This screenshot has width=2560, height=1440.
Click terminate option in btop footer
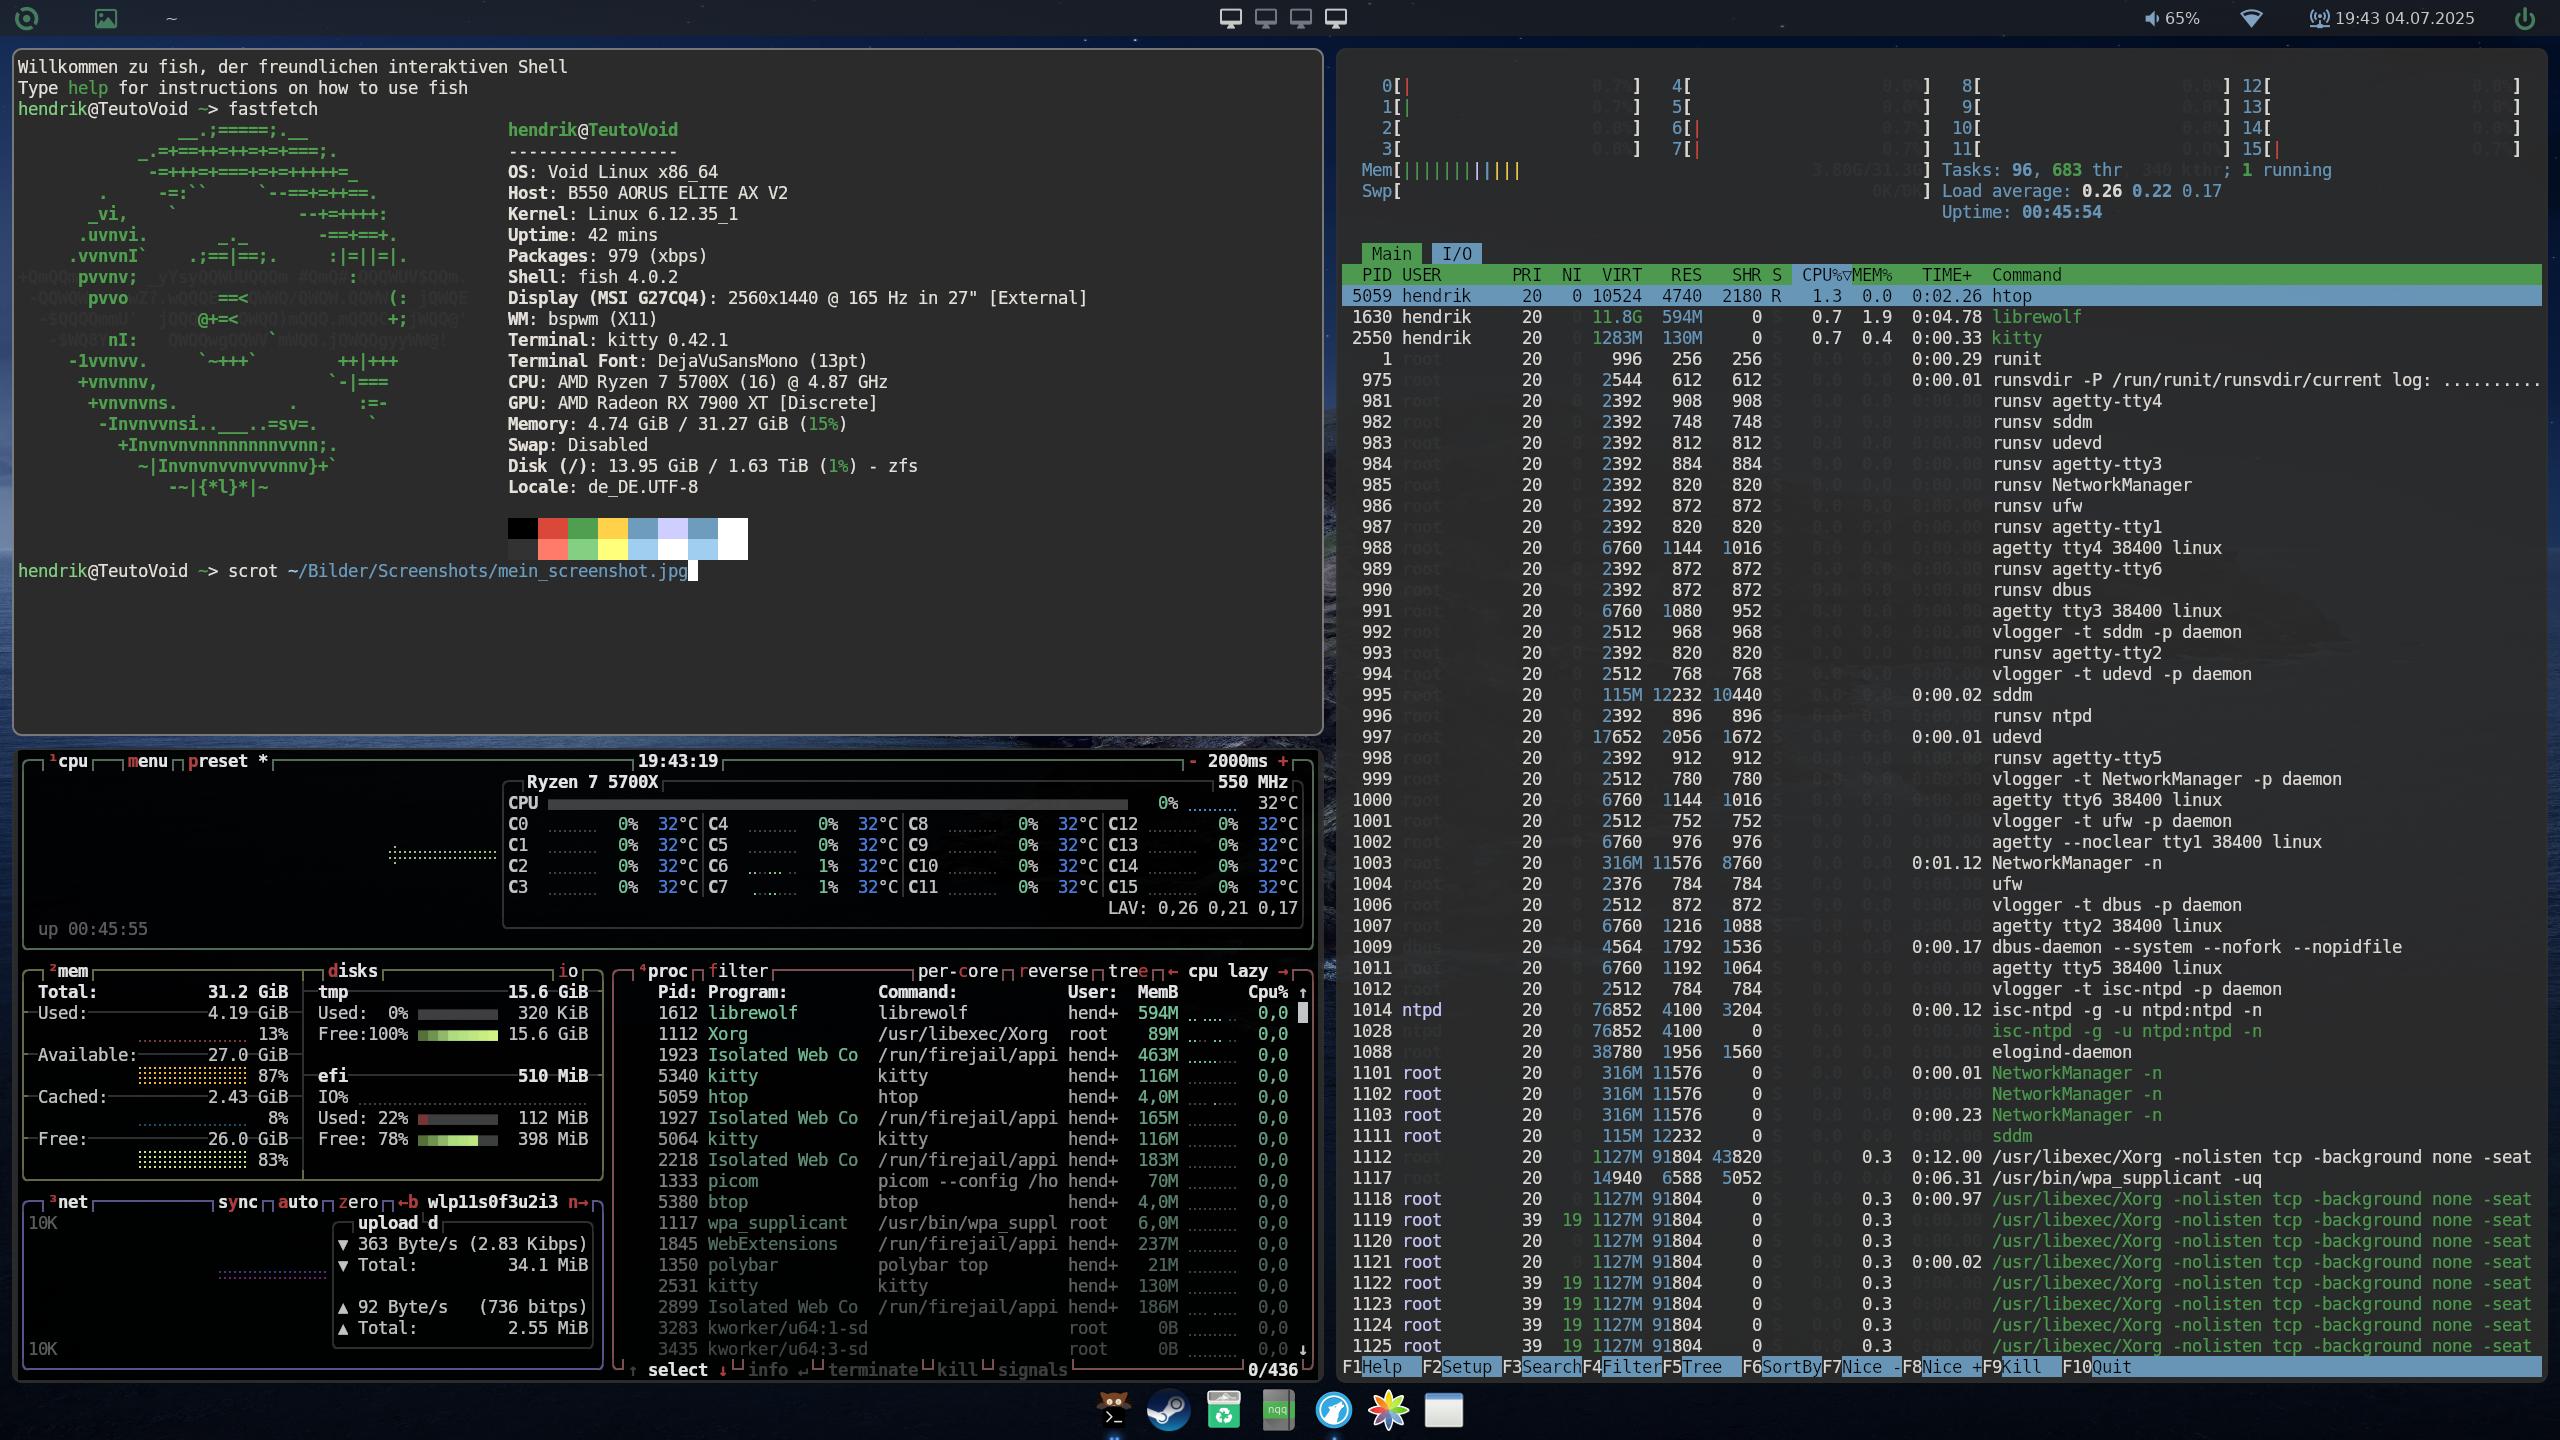[x=872, y=1370]
